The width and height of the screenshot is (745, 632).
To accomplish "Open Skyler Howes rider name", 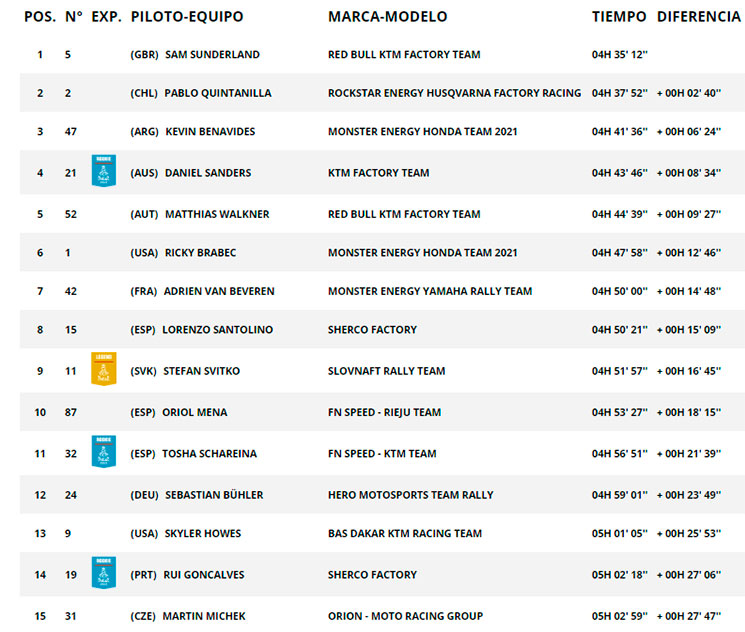I will pos(203,534).
